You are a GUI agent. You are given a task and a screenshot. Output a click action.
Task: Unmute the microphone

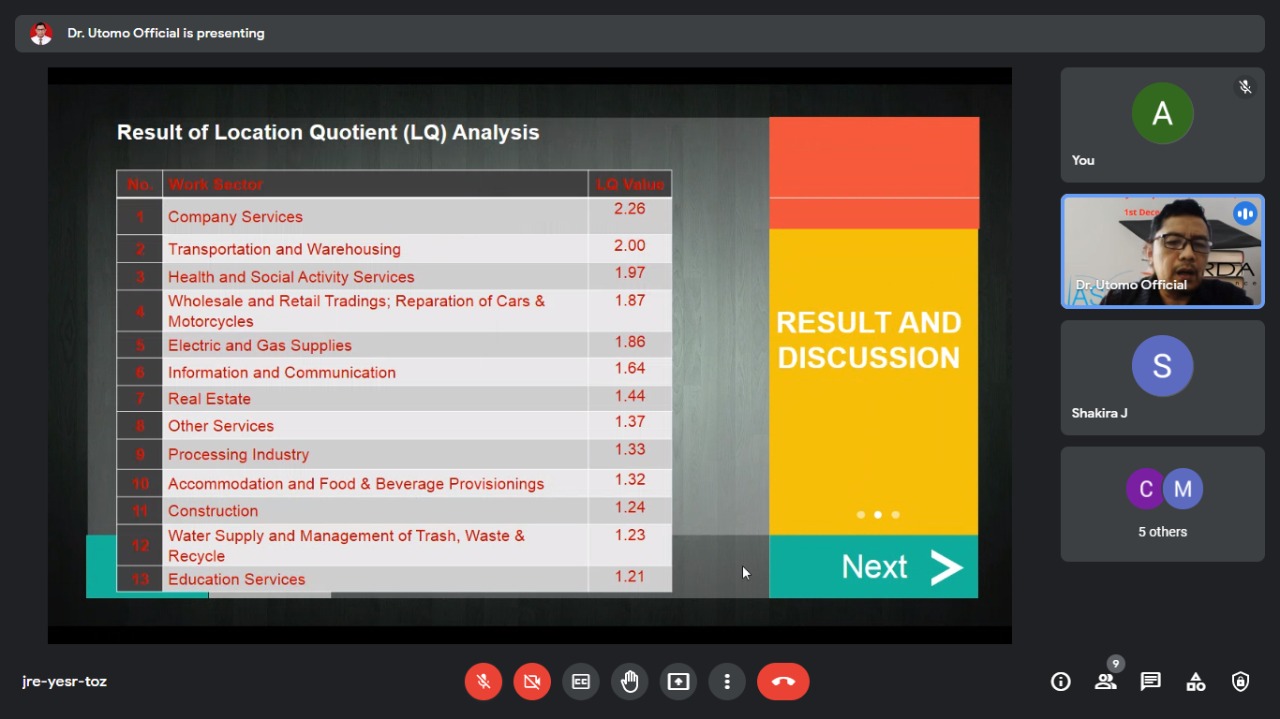(483, 682)
